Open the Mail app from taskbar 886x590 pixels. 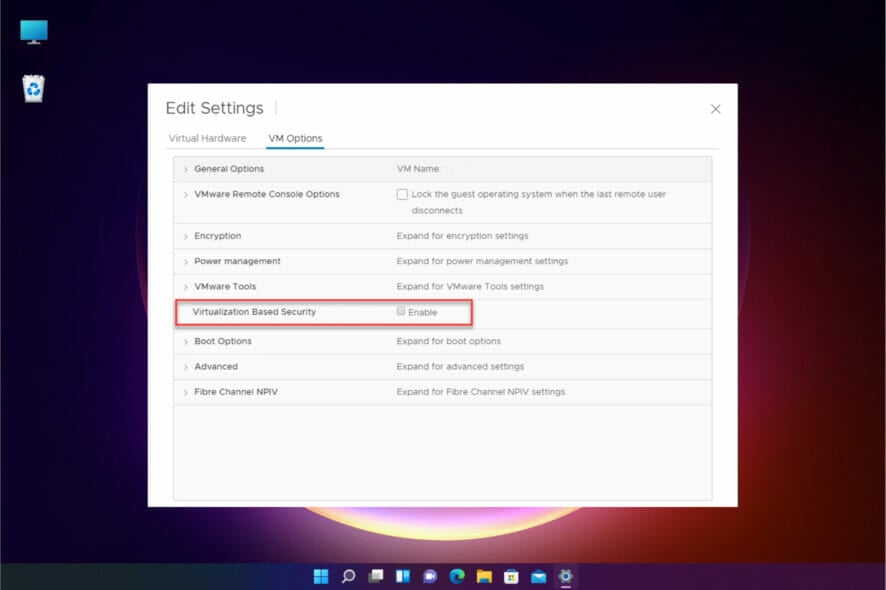point(538,576)
